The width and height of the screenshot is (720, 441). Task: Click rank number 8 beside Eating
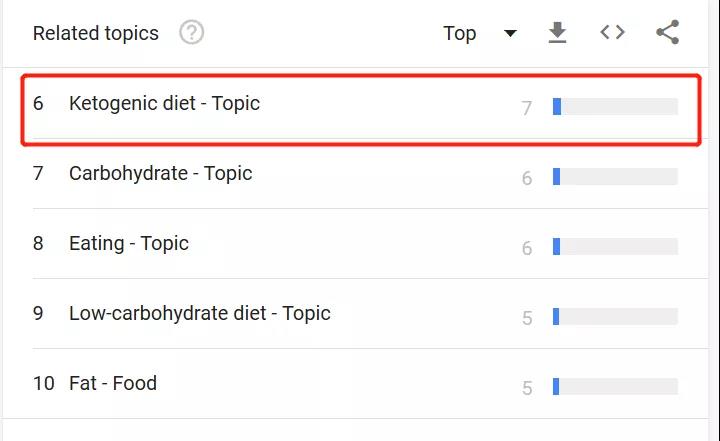pos(38,244)
